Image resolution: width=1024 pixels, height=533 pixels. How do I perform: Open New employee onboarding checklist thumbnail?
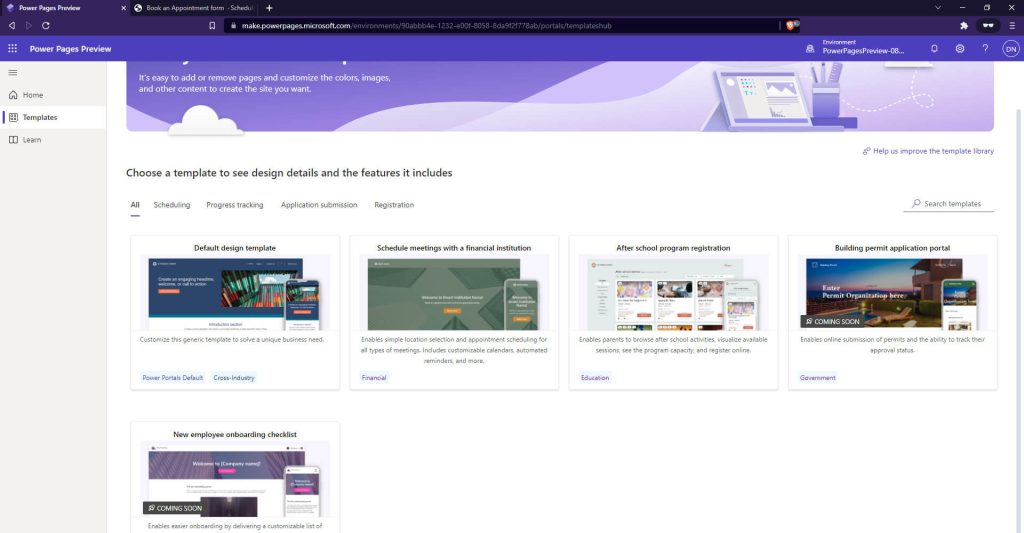pos(235,480)
